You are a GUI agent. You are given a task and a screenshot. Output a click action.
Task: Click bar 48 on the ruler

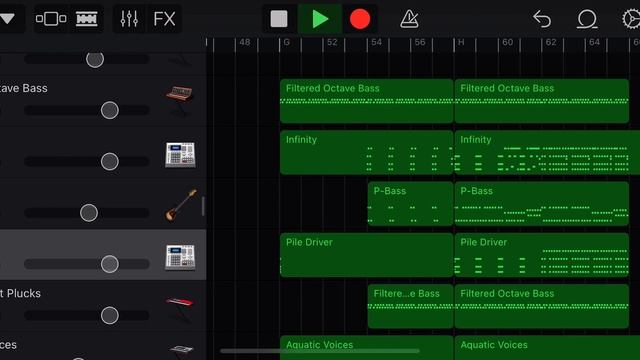pos(245,42)
